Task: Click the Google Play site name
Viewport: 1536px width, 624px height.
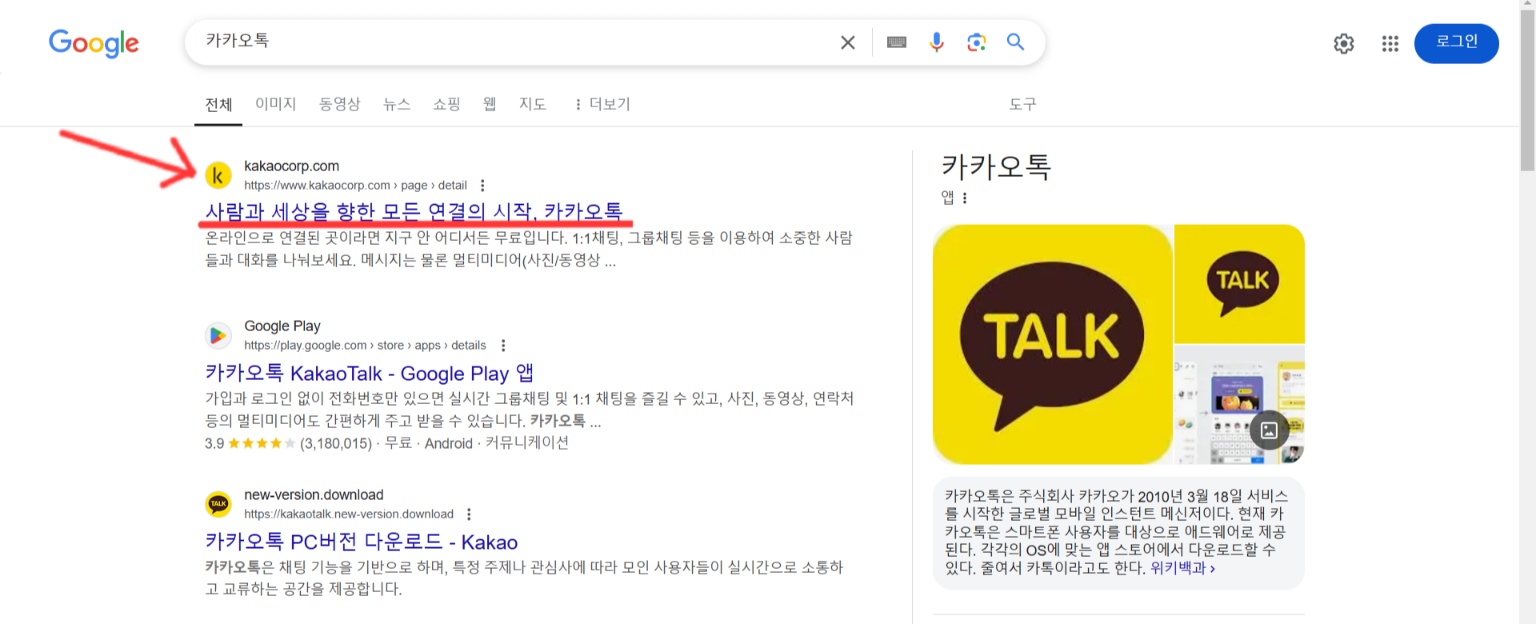Action: pos(282,326)
